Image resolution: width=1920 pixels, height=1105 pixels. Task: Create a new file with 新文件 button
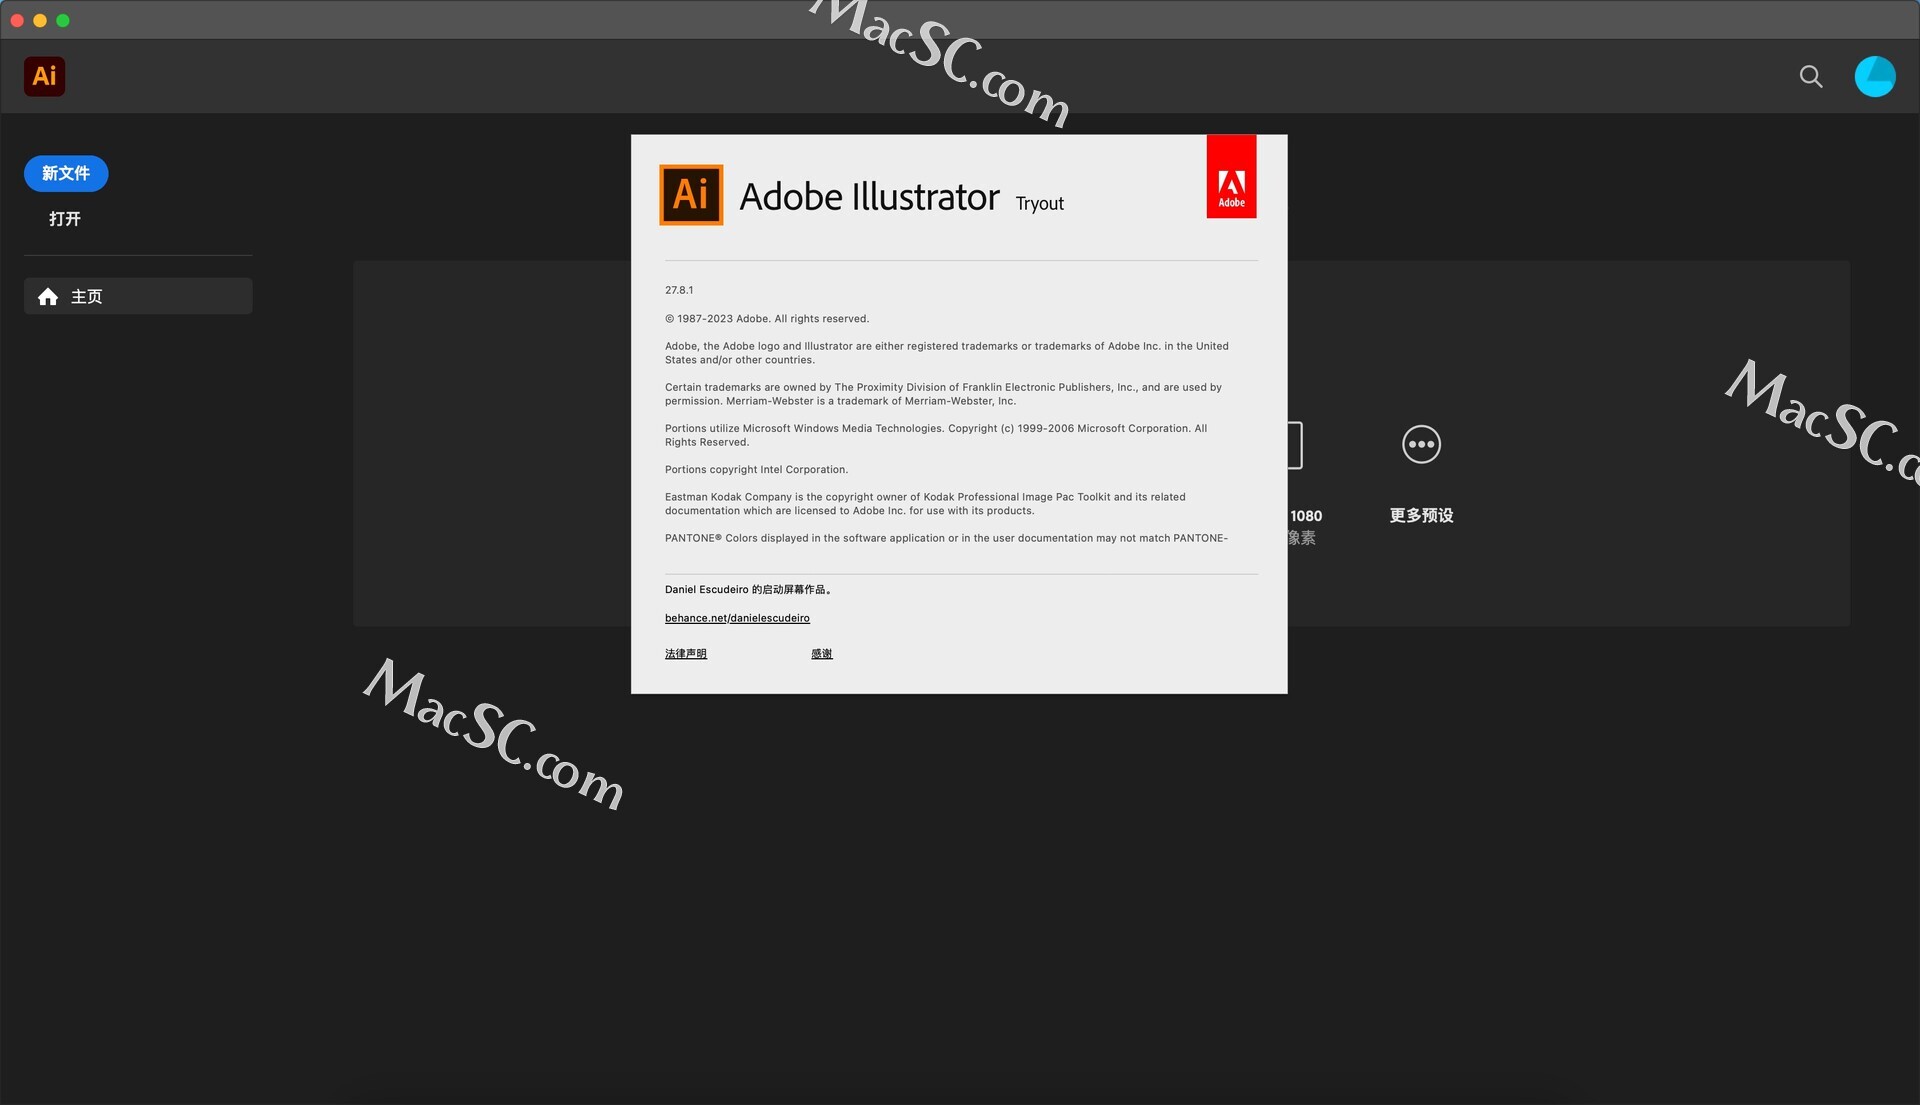click(x=66, y=173)
